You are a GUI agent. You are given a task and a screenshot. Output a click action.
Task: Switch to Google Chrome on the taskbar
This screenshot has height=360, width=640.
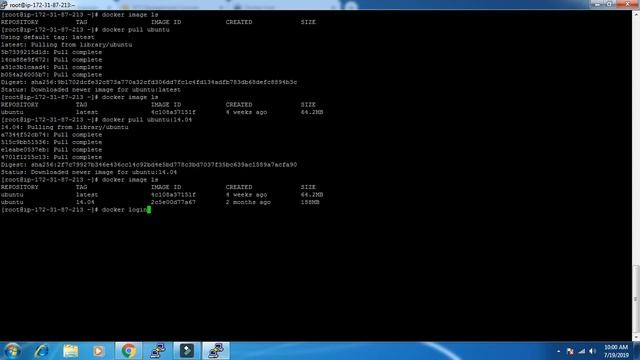pyautogui.click(x=129, y=351)
